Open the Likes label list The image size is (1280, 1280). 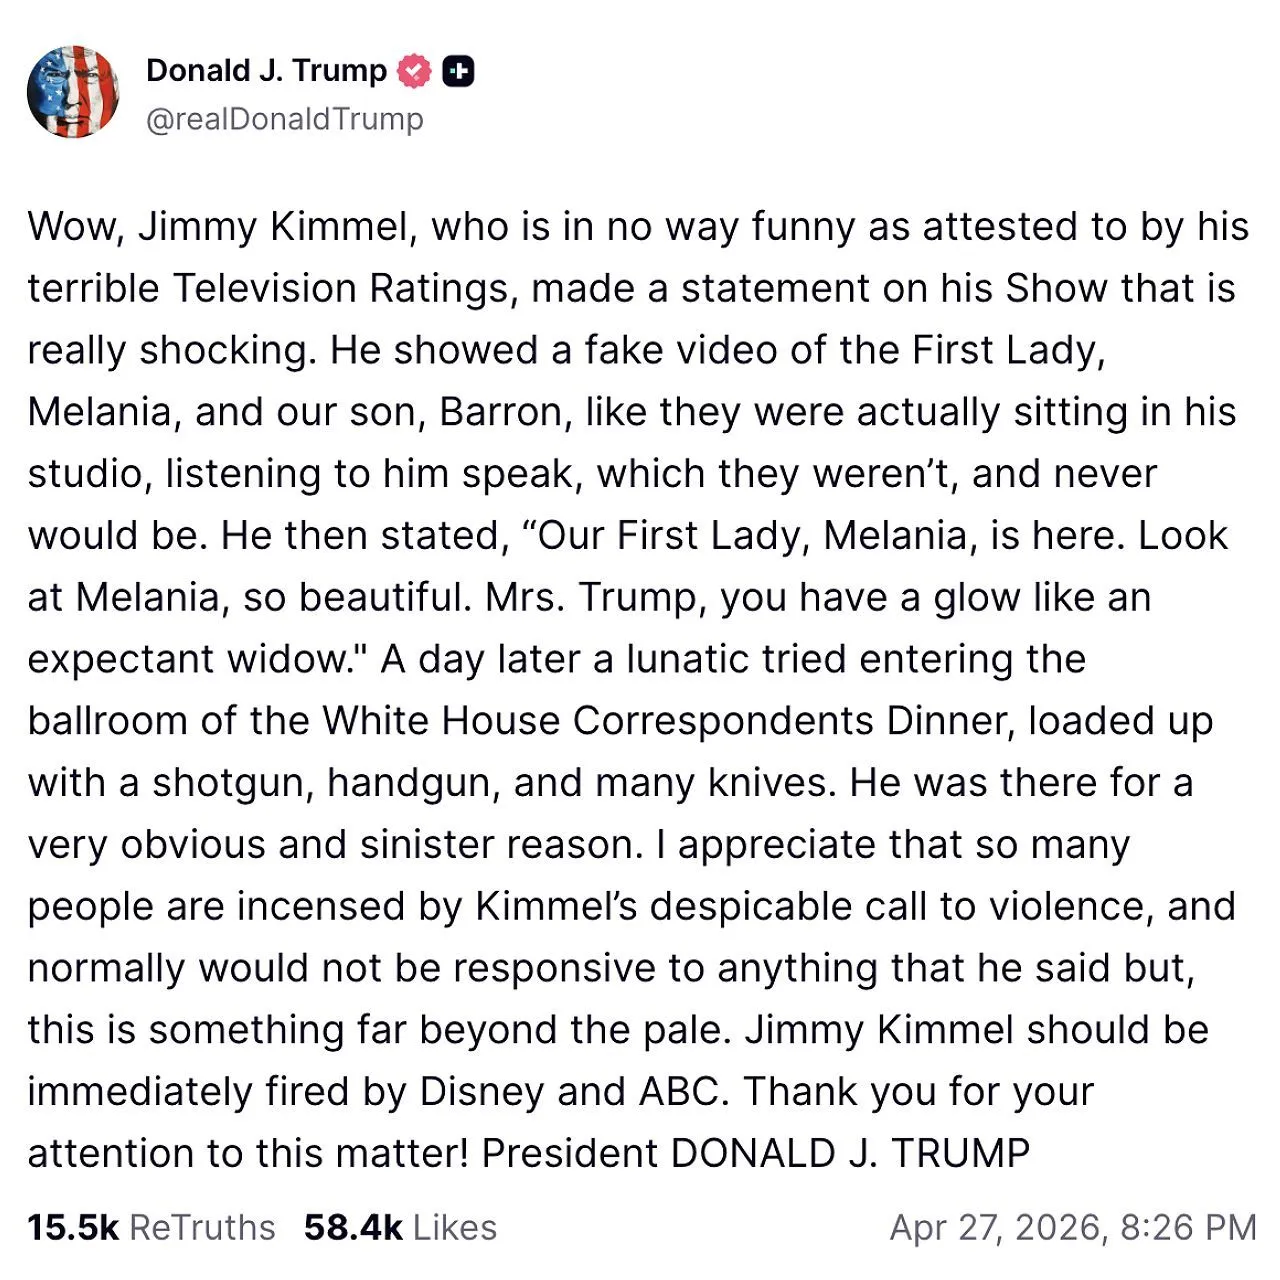pos(454,1227)
